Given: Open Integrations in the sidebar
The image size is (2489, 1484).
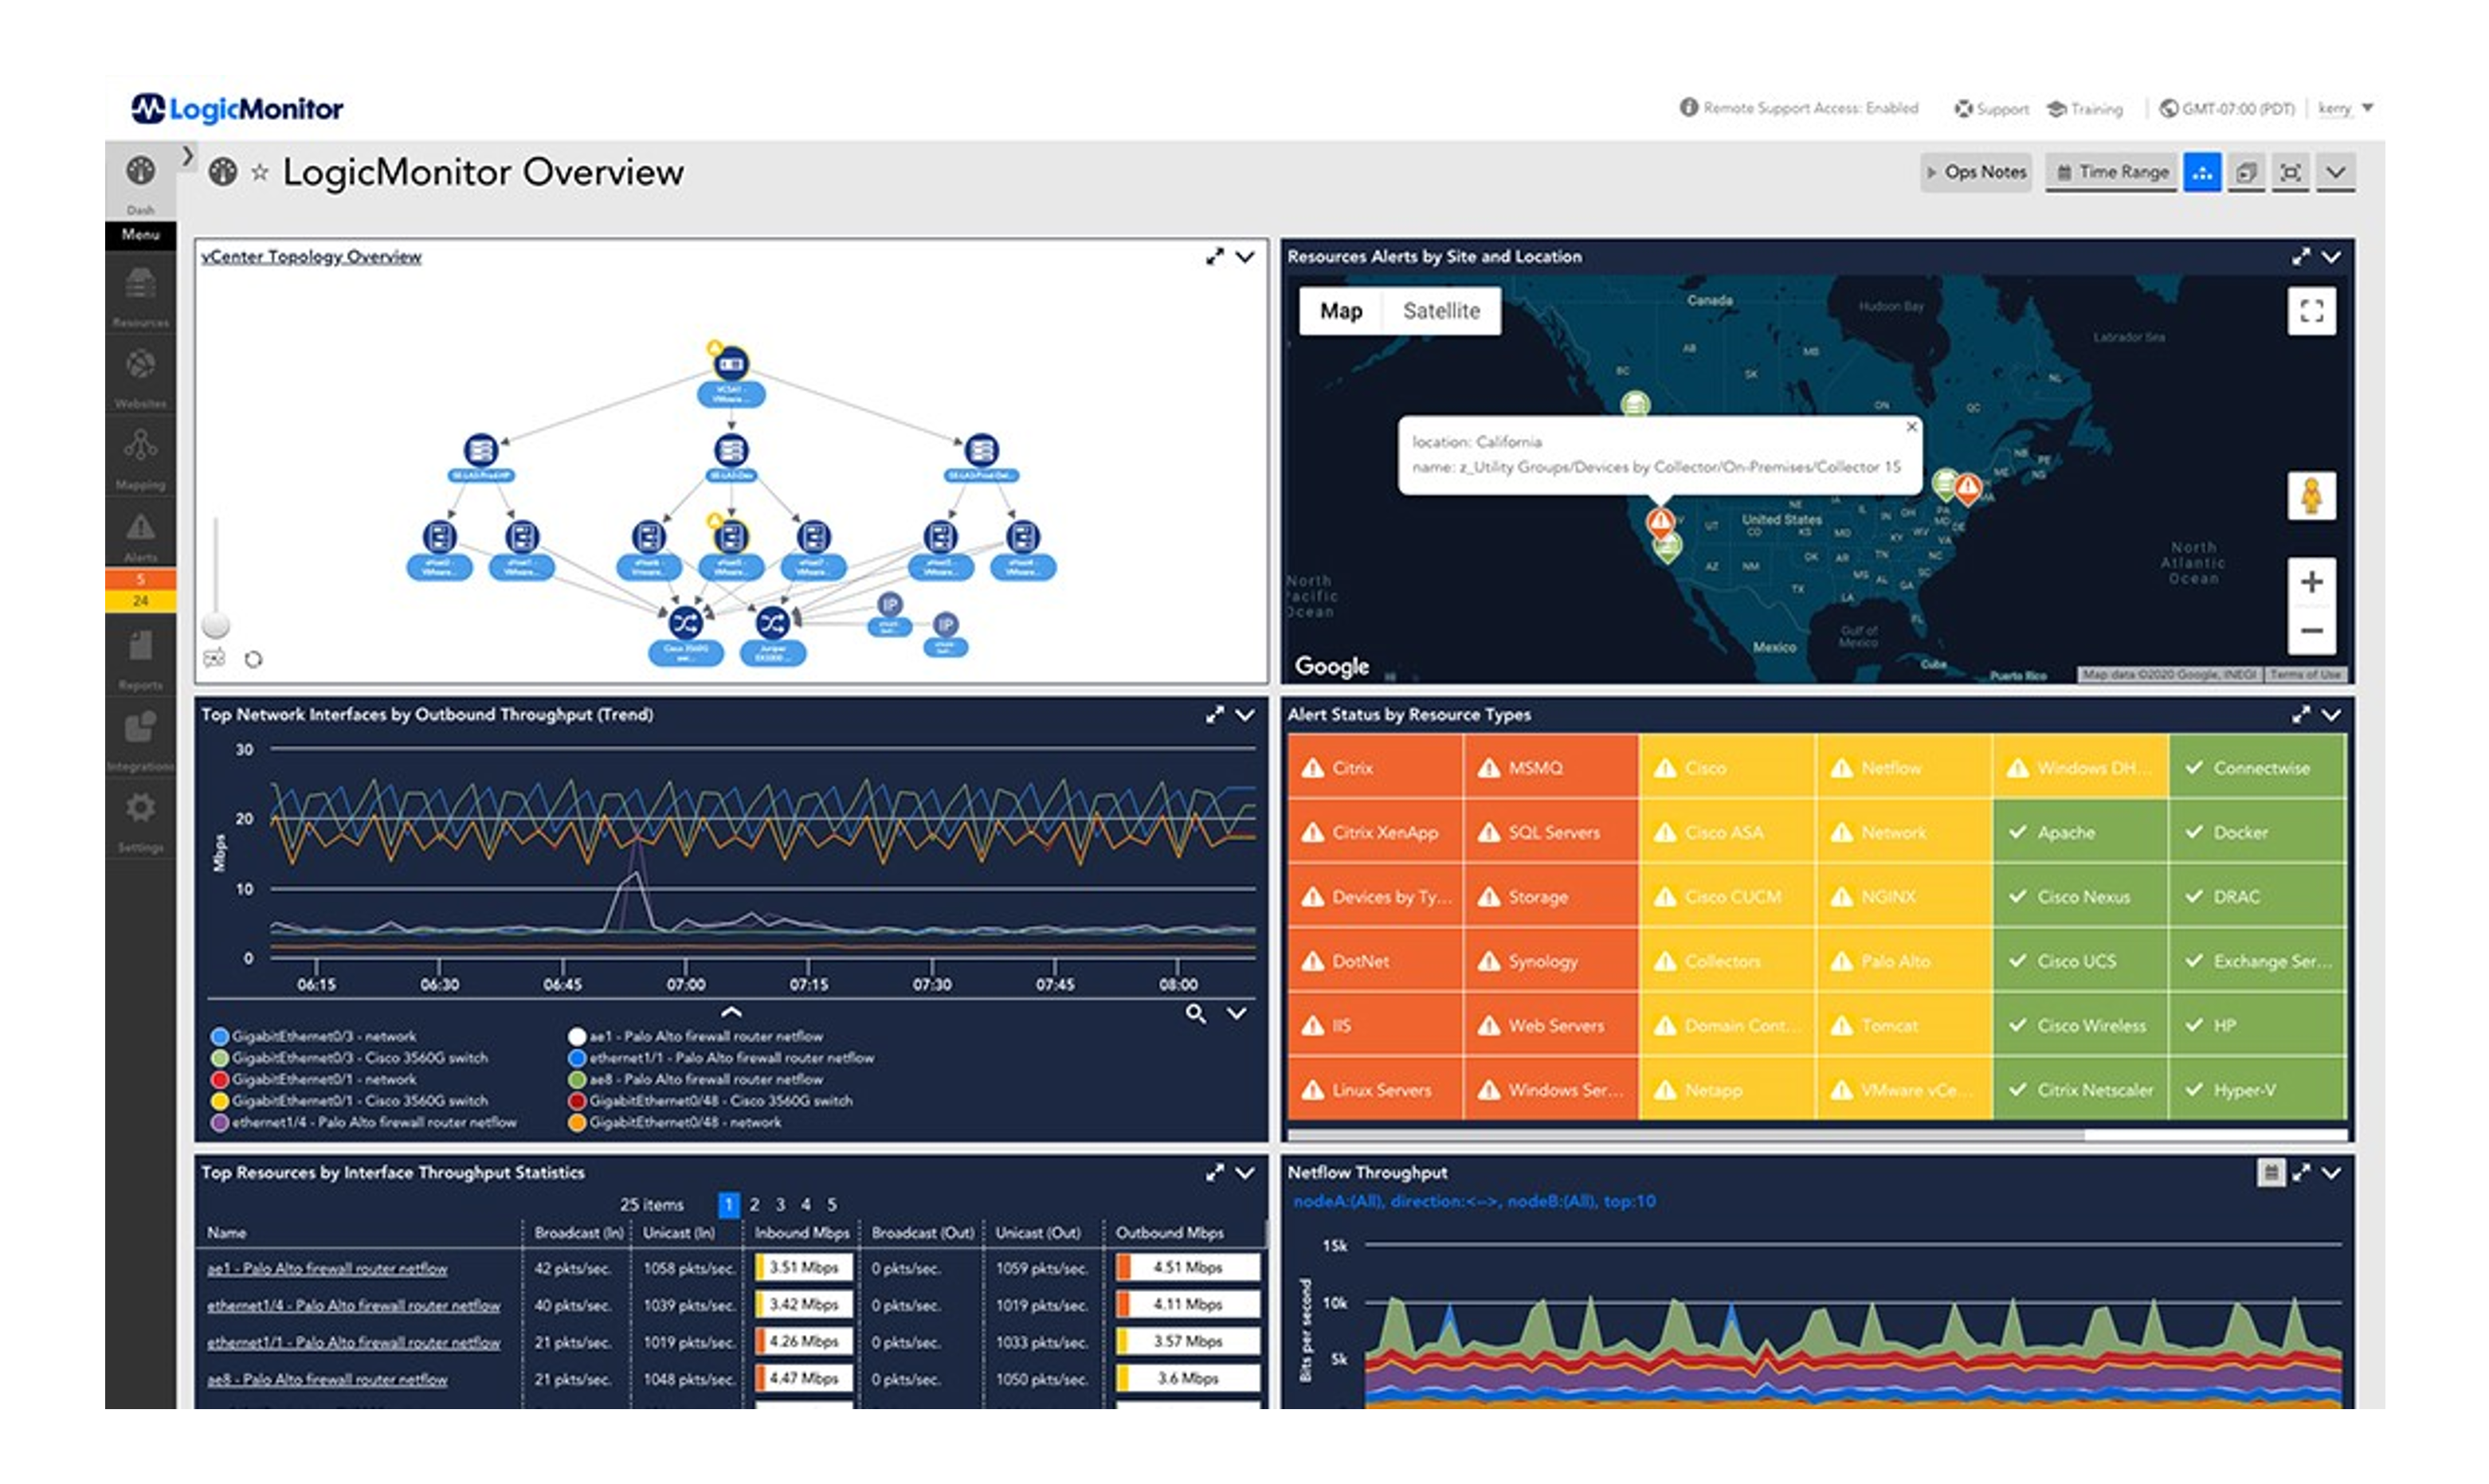Looking at the screenshot, I should point(140,739).
